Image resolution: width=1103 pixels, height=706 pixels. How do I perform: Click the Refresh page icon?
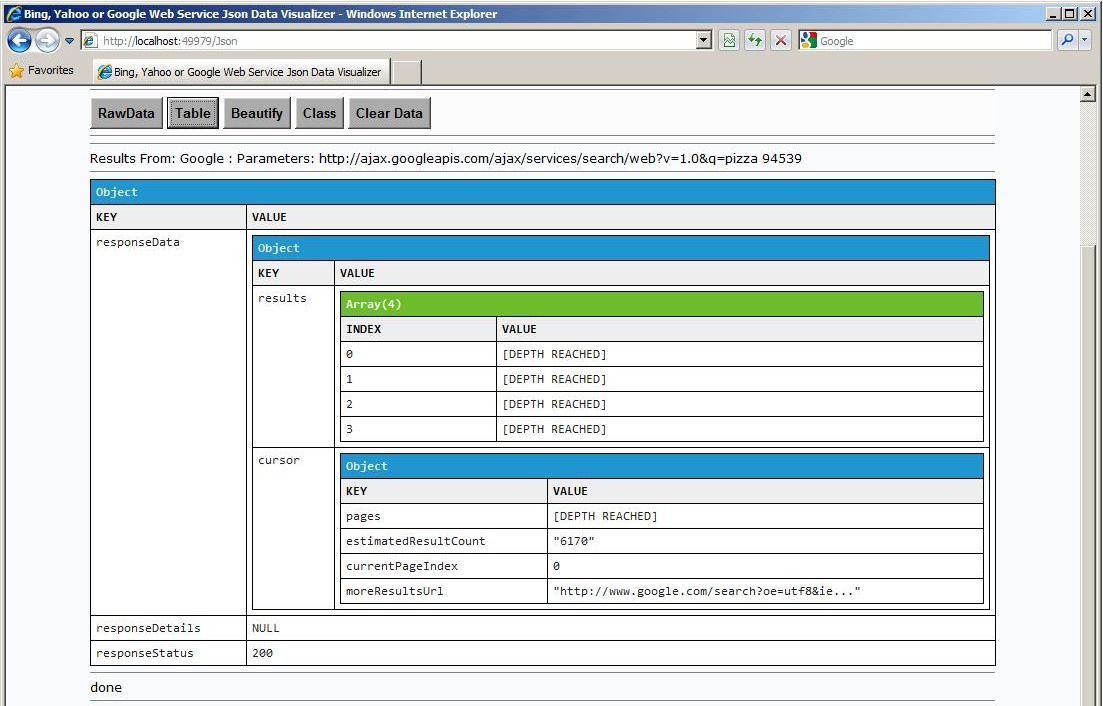(755, 41)
